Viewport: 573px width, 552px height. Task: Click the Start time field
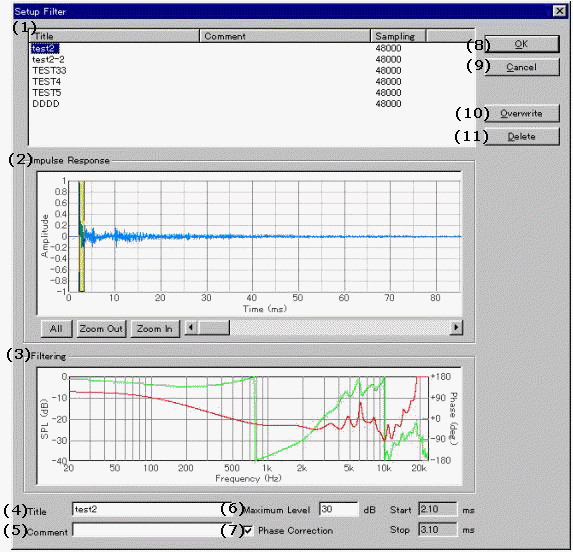[437, 509]
